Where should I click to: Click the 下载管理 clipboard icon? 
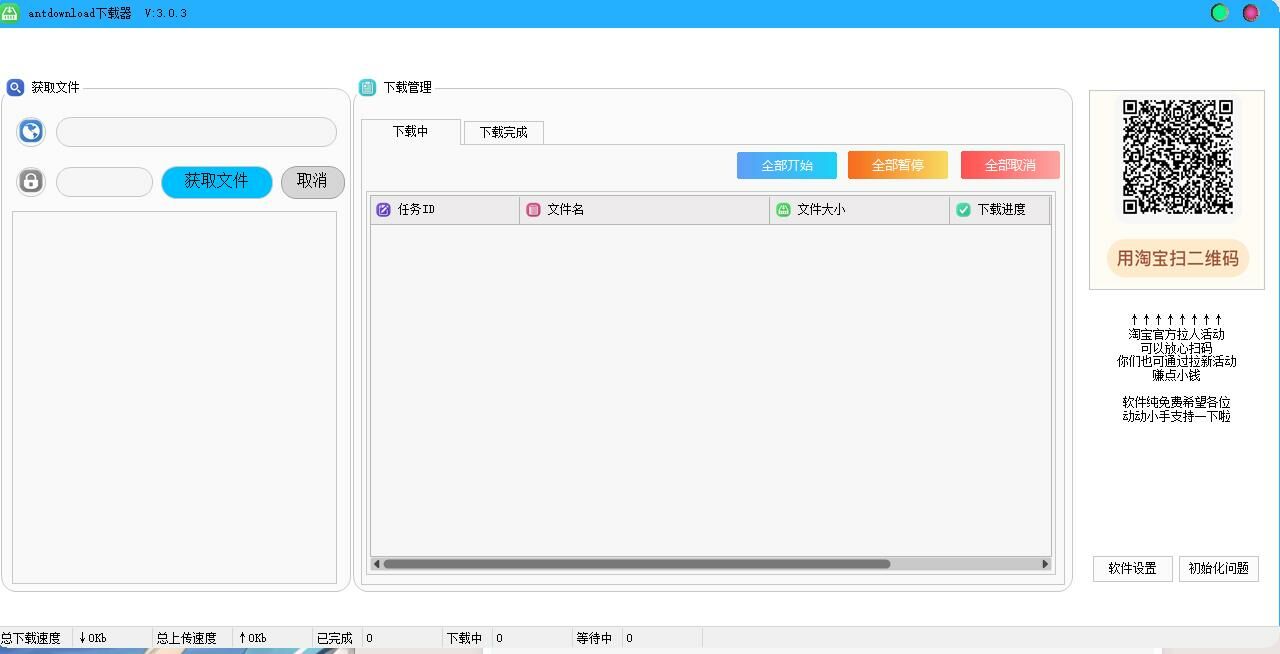[x=367, y=87]
